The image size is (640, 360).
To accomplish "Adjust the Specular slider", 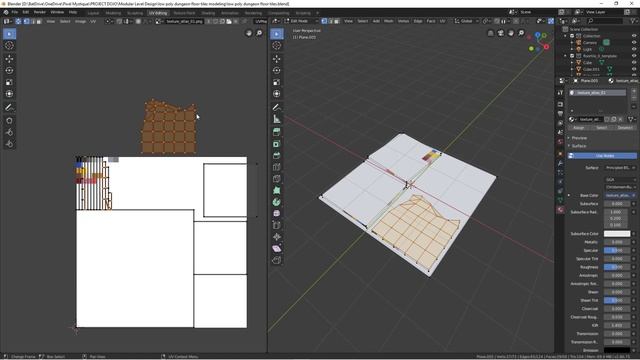I will click(617, 250).
